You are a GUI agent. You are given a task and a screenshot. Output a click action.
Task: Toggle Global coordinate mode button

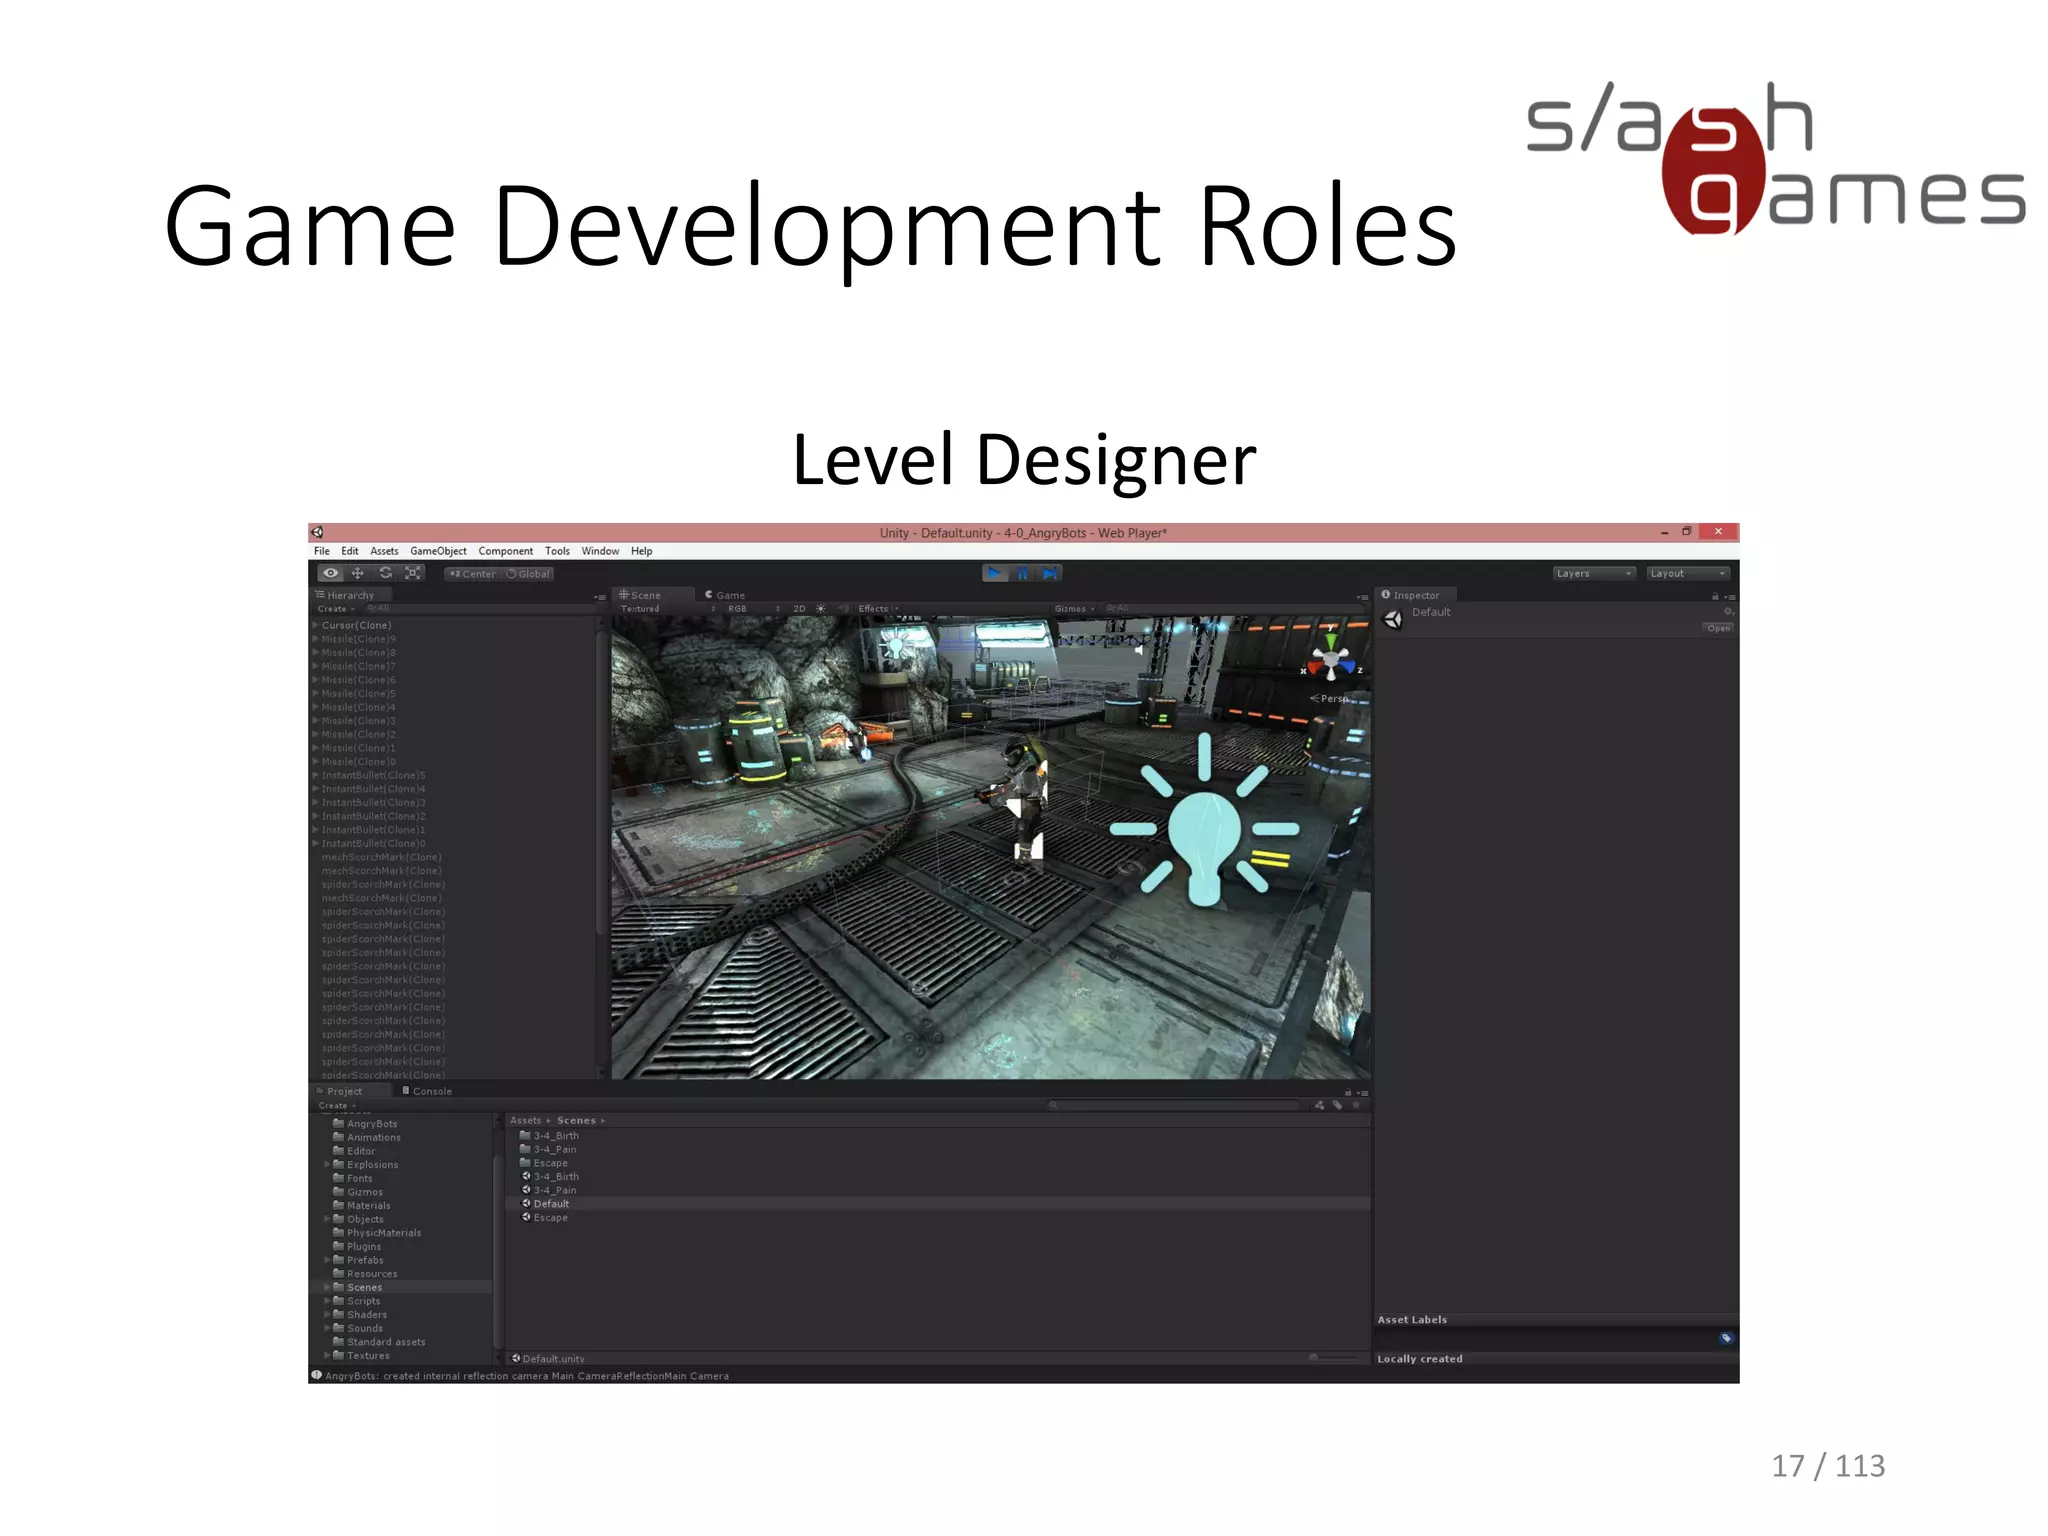click(528, 574)
